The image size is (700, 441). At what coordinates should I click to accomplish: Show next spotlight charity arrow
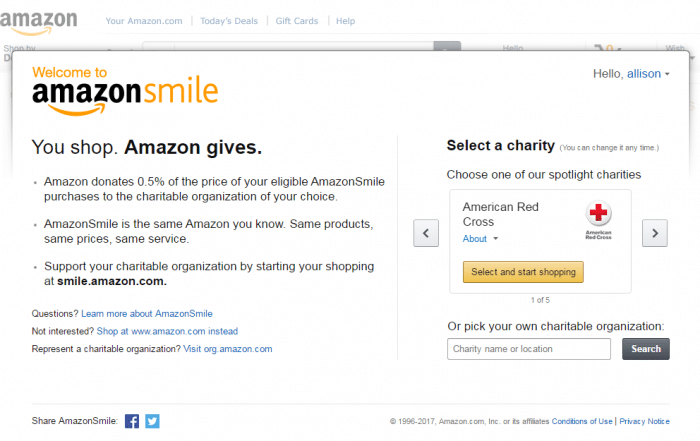(x=655, y=233)
